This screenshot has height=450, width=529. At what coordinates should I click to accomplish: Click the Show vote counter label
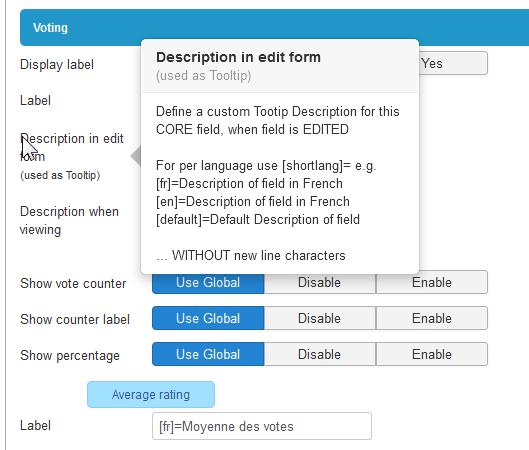pos(73,283)
